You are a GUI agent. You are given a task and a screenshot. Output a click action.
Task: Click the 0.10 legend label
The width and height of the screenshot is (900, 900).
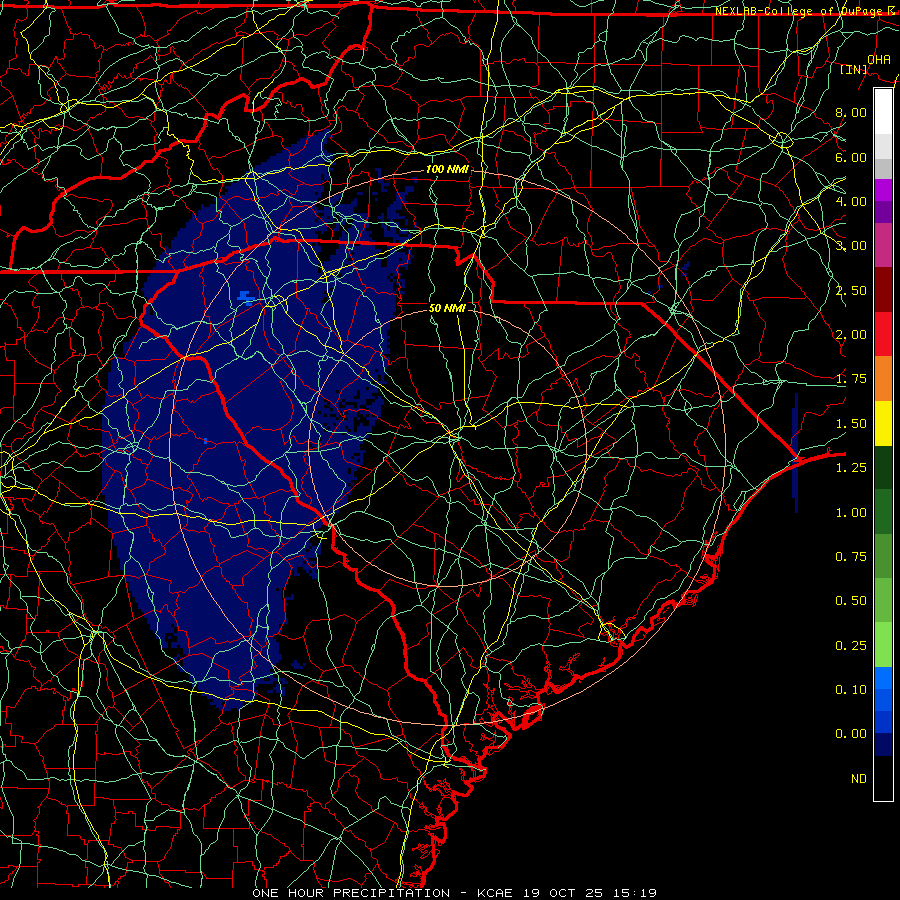click(x=851, y=690)
